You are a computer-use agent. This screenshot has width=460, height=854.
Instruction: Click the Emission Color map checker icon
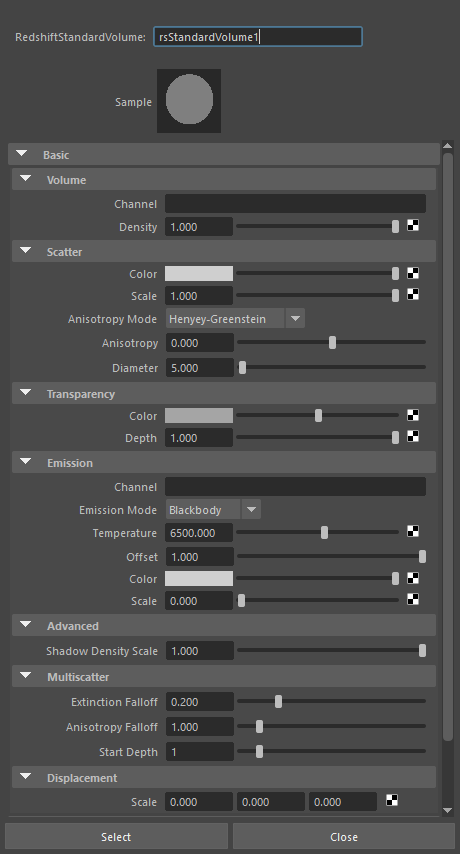413,578
